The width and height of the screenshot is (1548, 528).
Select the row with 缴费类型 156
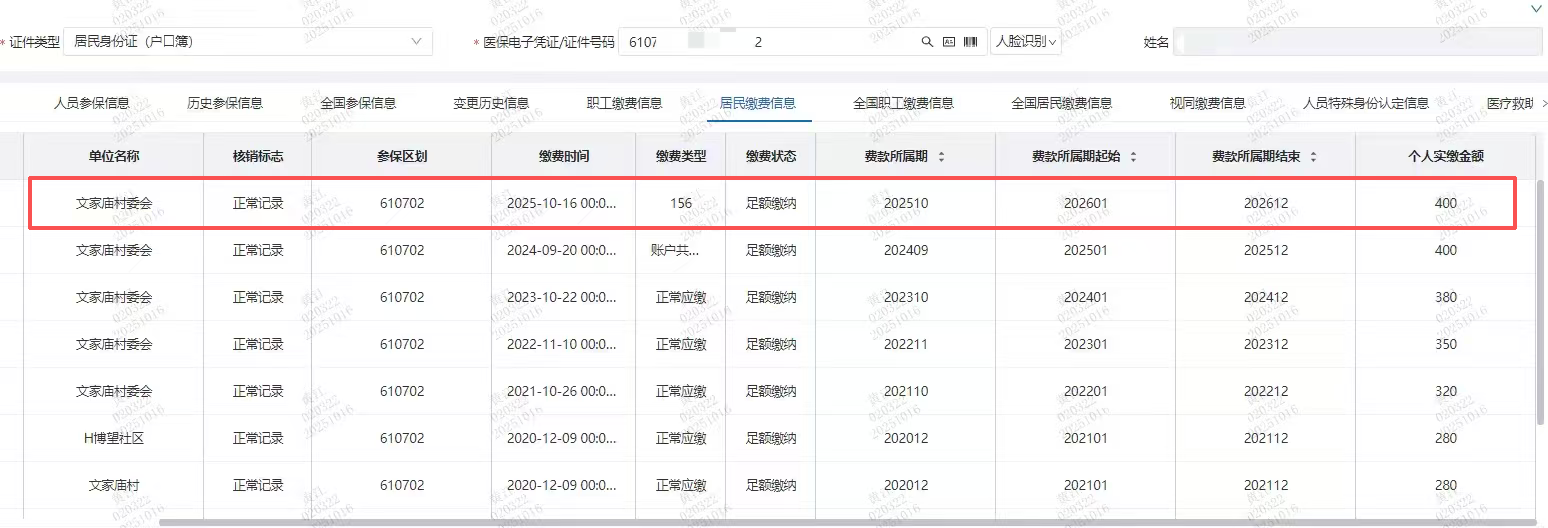pyautogui.click(x=681, y=204)
